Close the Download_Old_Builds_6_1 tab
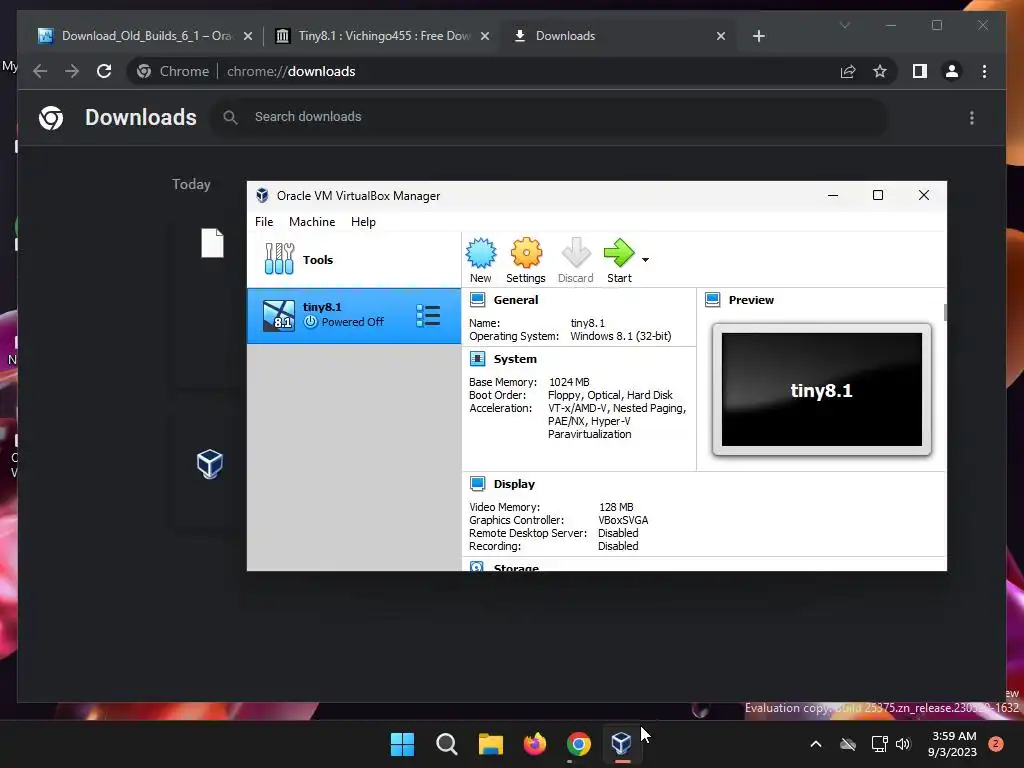 [x=248, y=37]
